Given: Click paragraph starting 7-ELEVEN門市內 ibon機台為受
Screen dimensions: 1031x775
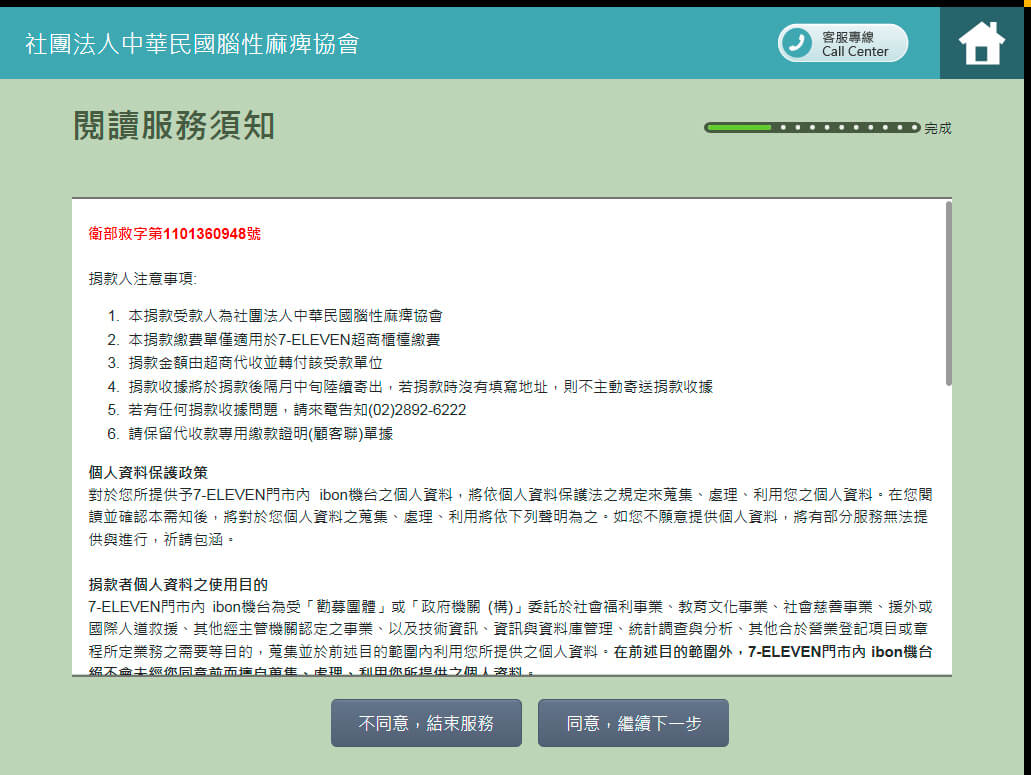Looking at the screenshot, I should [510, 636].
